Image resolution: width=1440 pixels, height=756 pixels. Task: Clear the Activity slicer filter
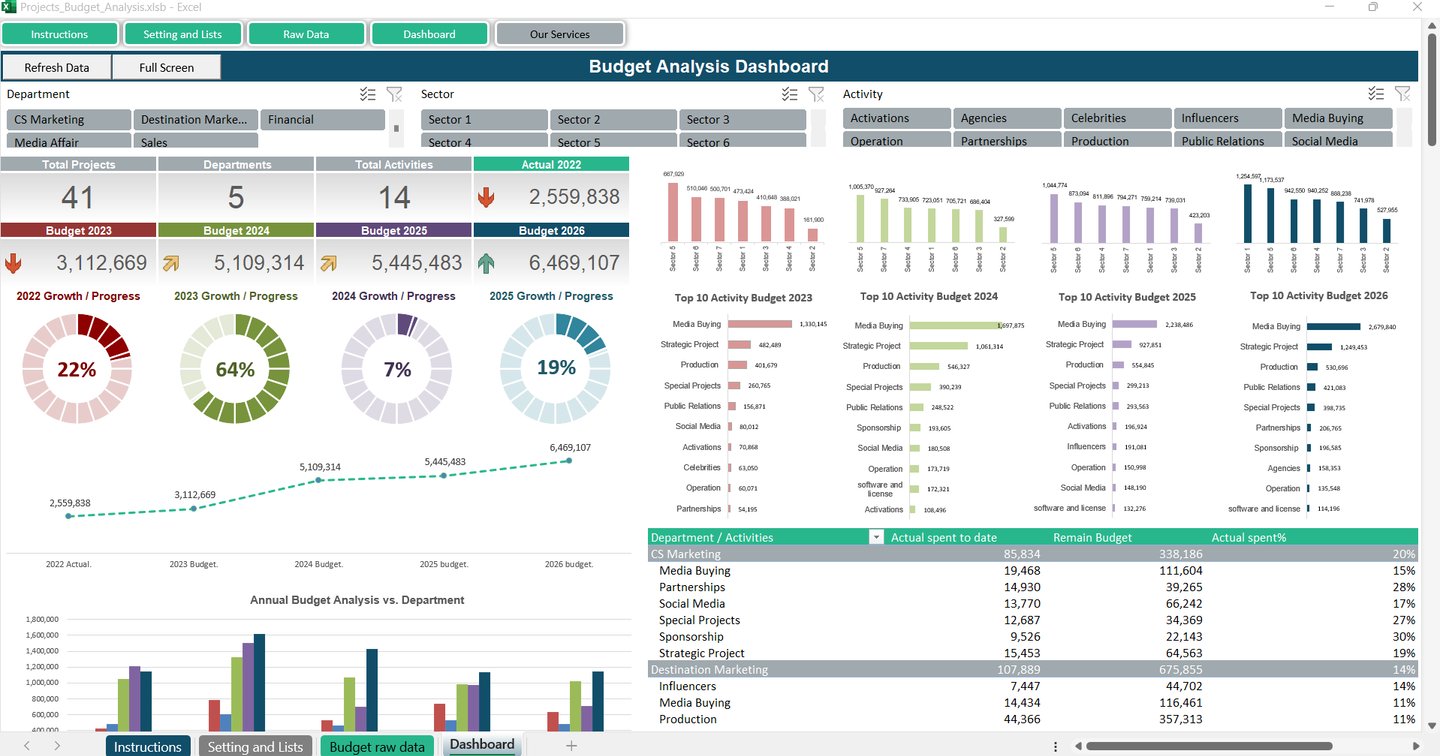pos(1403,93)
